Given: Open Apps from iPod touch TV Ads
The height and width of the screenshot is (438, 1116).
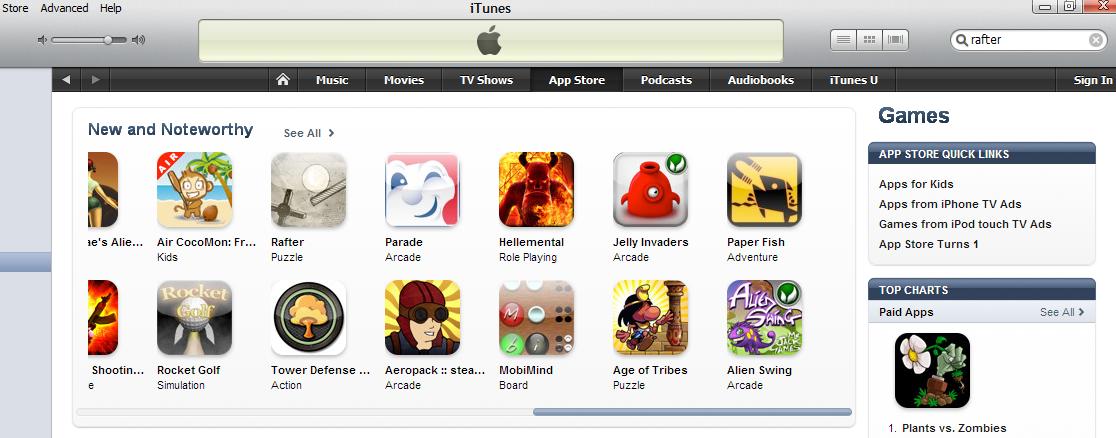Looking at the screenshot, I should [x=964, y=224].
